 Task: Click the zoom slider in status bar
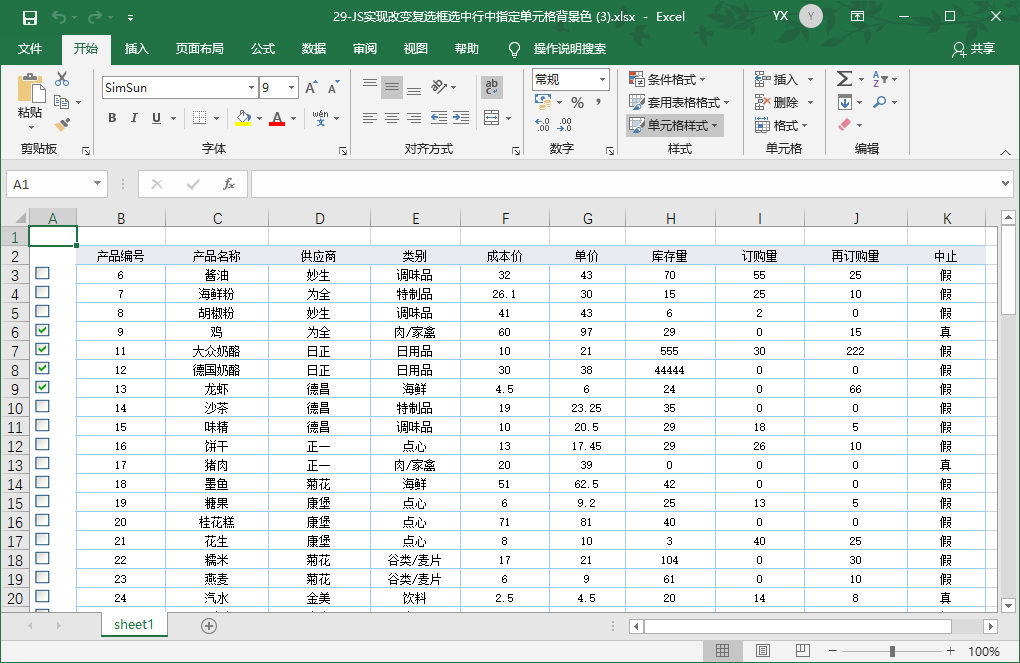(892, 651)
